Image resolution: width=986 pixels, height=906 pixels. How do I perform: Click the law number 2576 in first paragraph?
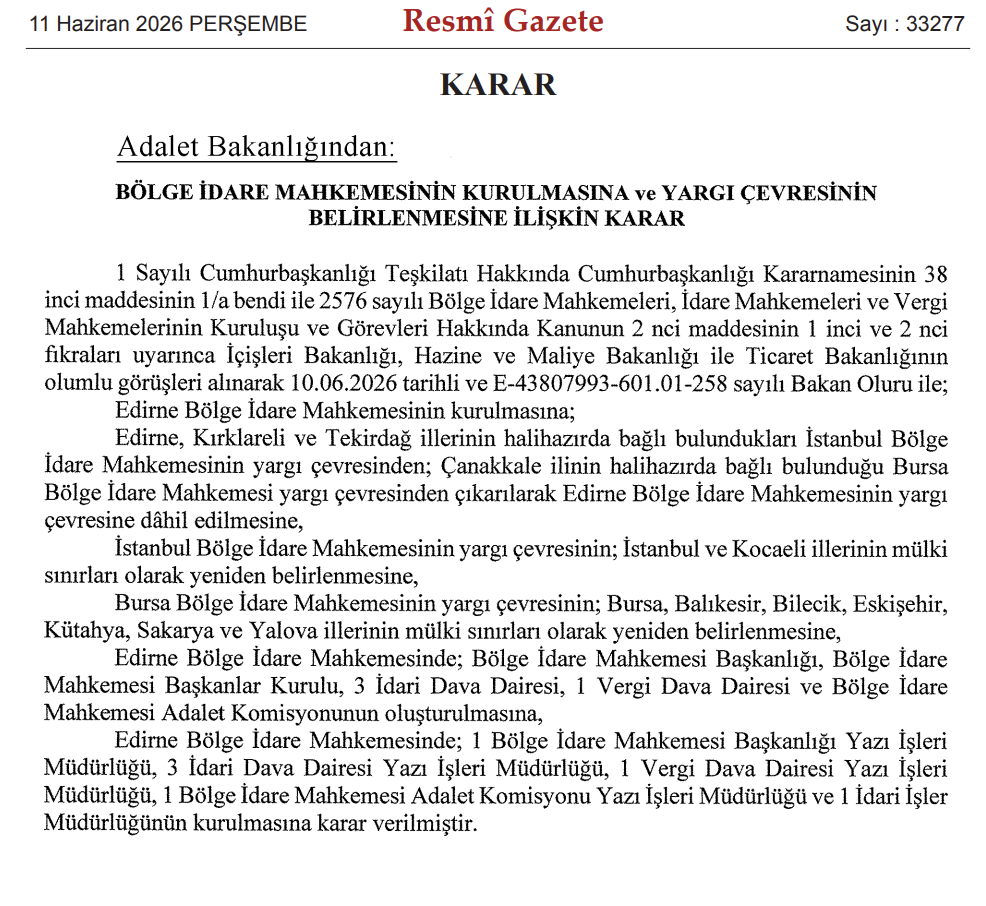tap(343, 301)
